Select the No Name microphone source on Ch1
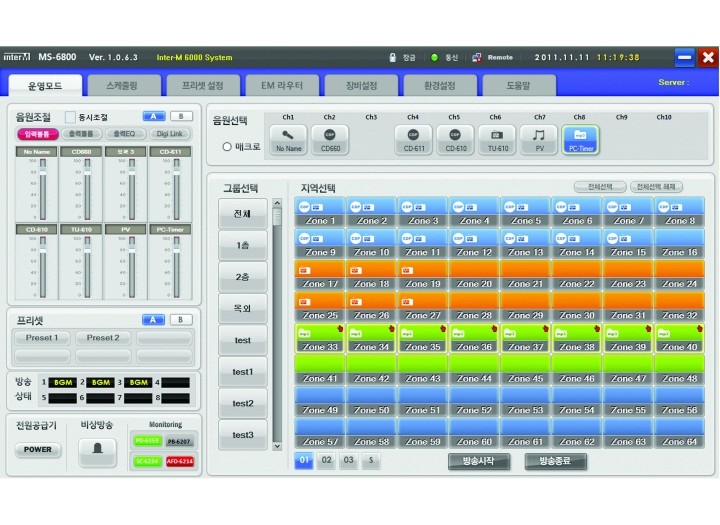Viewport: 720px width, 525px height. pyautogui.click(x=288, y=139)
